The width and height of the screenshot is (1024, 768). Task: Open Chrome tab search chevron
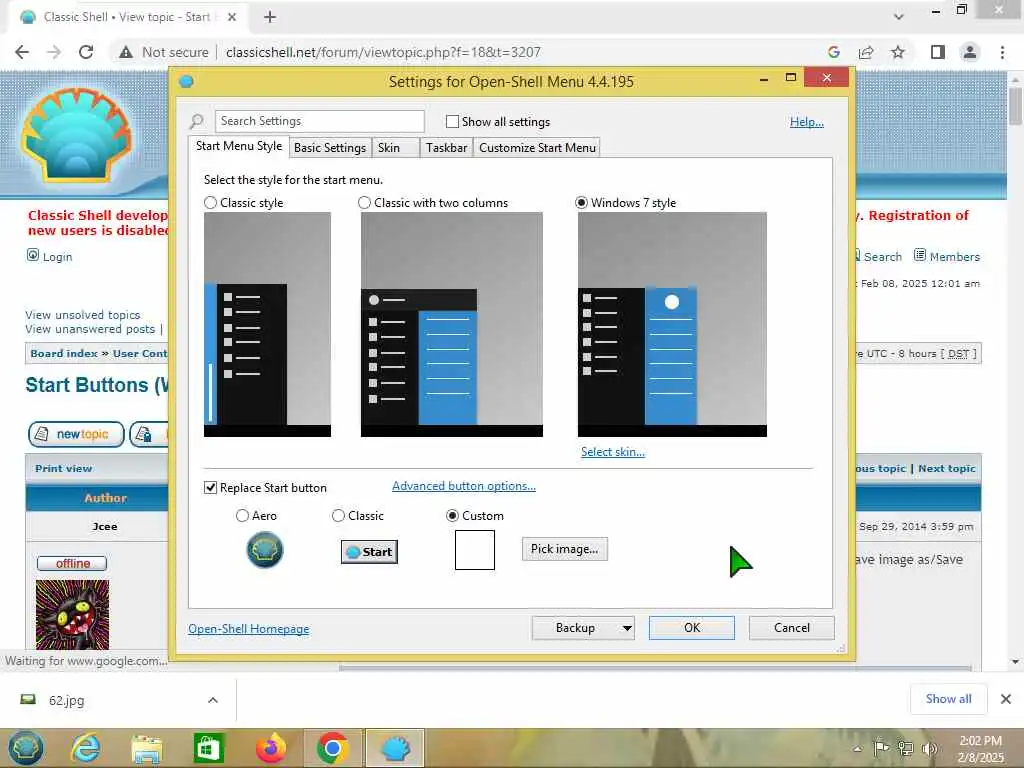pos(899,17)
